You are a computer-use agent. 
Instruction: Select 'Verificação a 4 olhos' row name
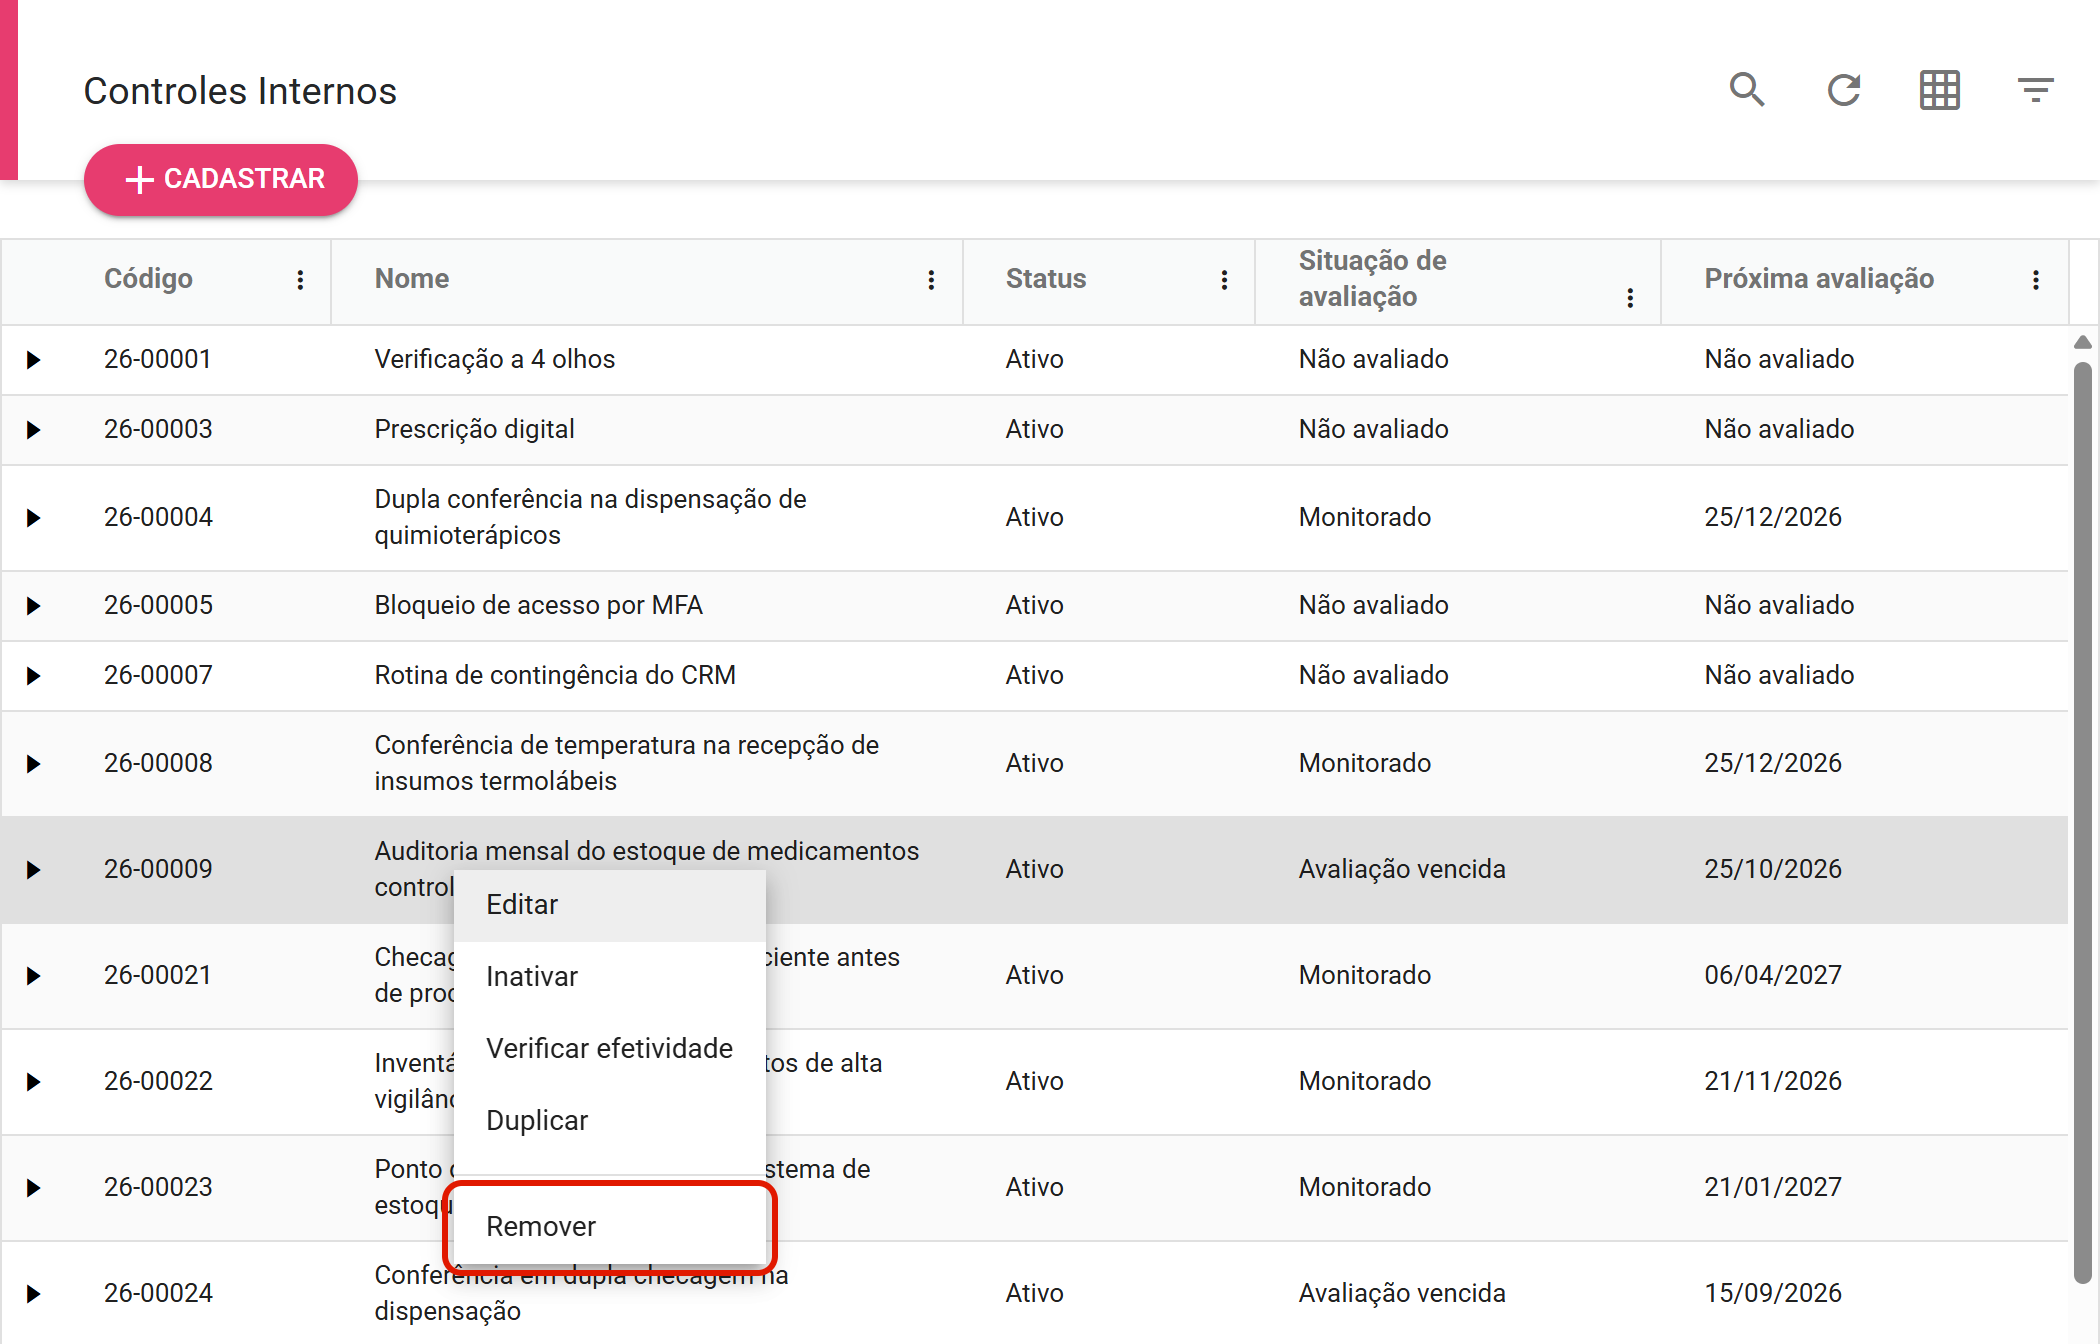(x=494, y=359)
